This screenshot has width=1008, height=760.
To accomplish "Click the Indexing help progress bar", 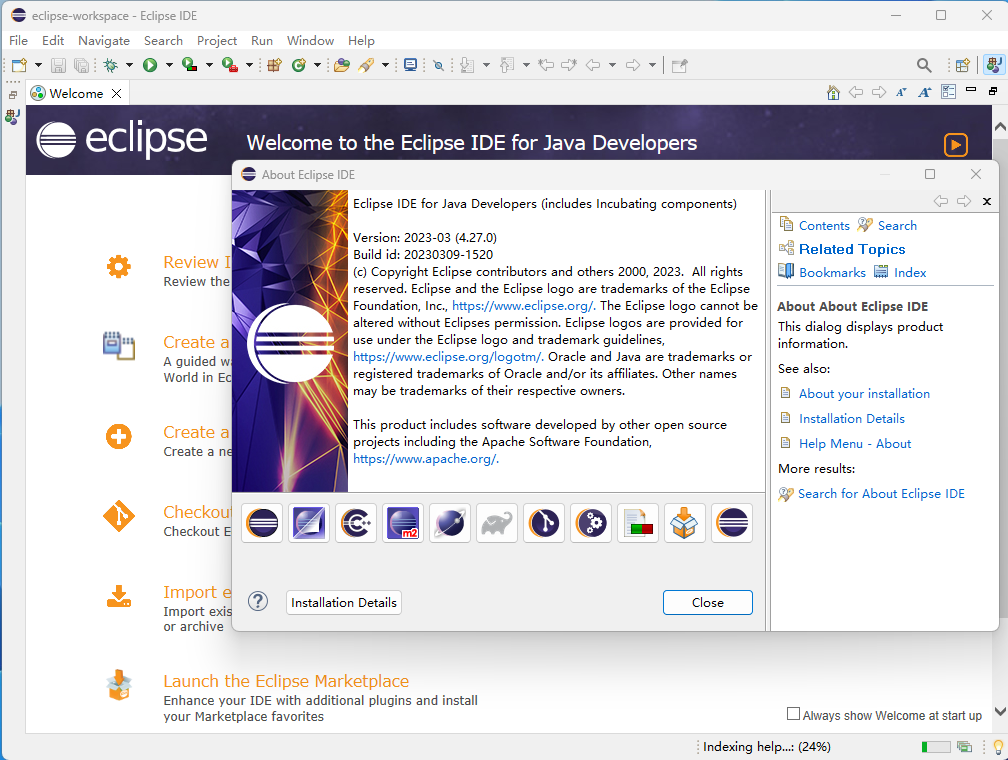I will click(935, 746).
